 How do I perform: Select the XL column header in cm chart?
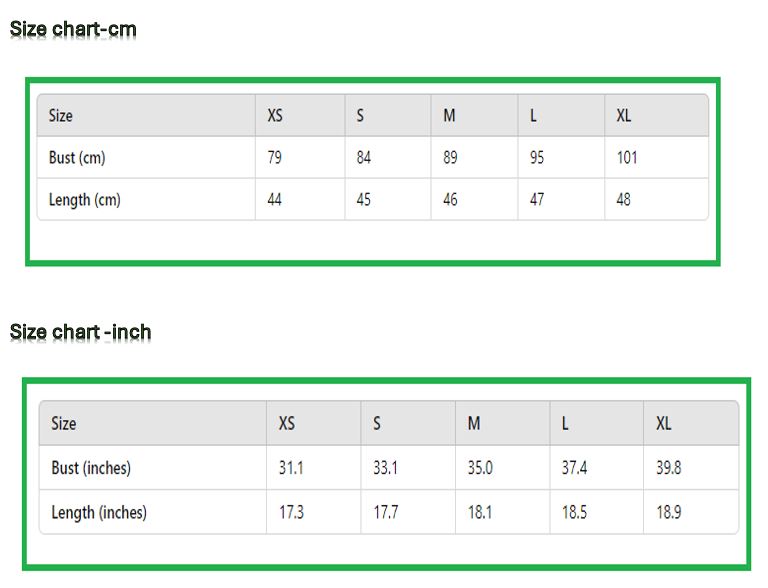[624, 116]
